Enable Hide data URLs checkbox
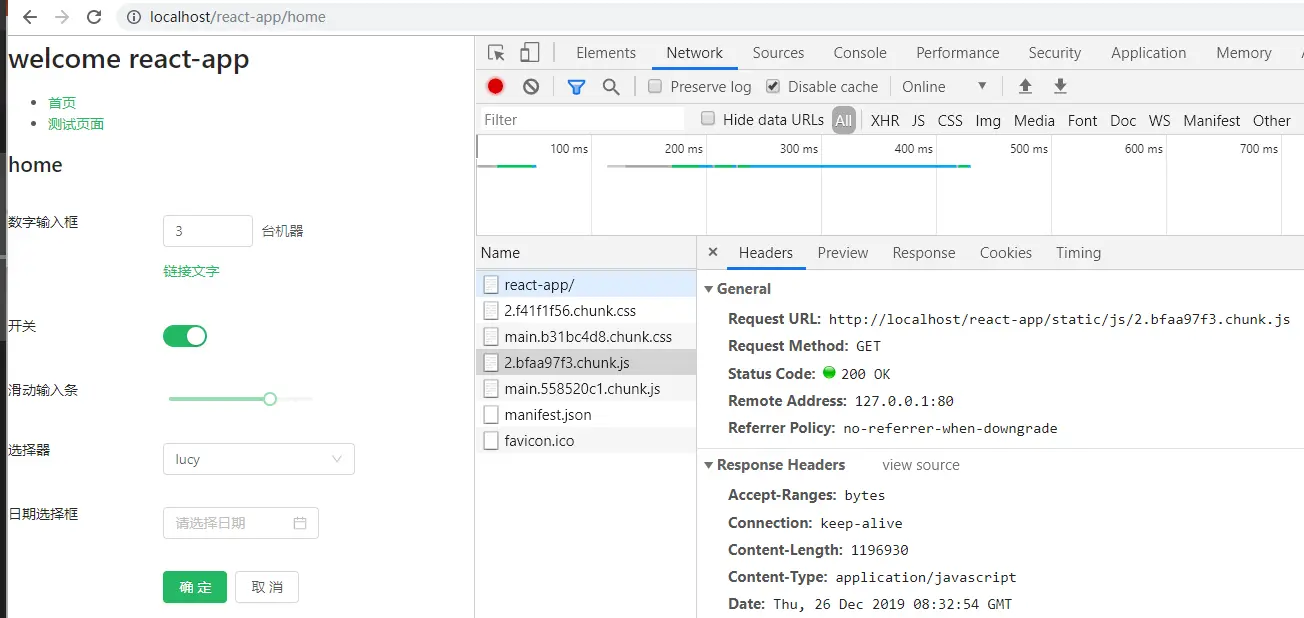The width and height of the screenshot is (1304, 618). [x=708, y=119]
